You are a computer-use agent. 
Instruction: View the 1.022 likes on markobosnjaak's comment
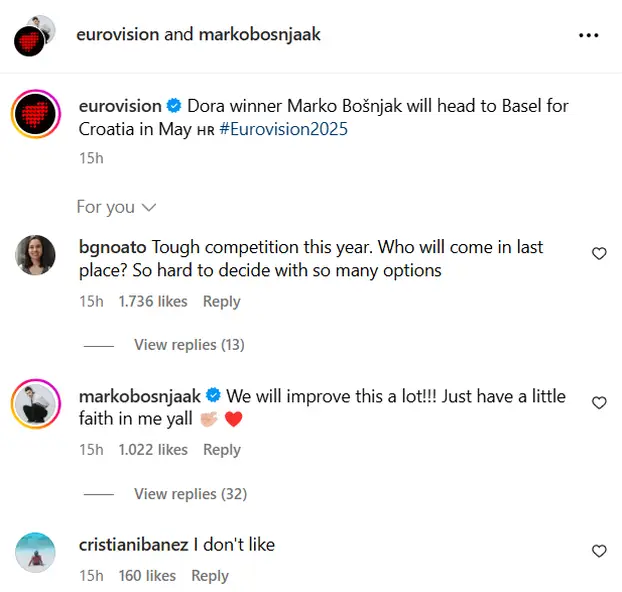click(153, 450)
